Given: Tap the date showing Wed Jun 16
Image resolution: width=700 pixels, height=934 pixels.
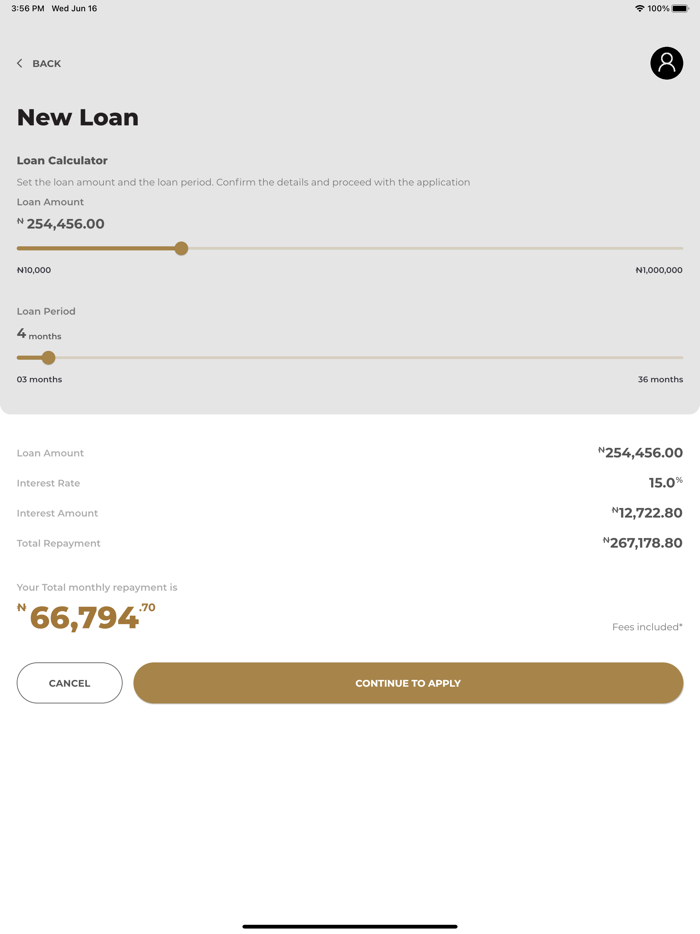Looking at the screenshot, I should 75,8.
